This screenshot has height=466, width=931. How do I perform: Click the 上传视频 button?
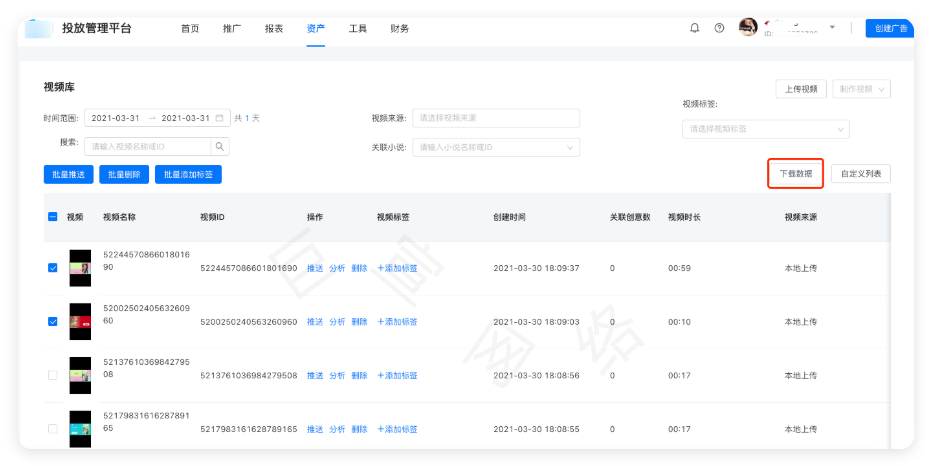tap(801, 89)
